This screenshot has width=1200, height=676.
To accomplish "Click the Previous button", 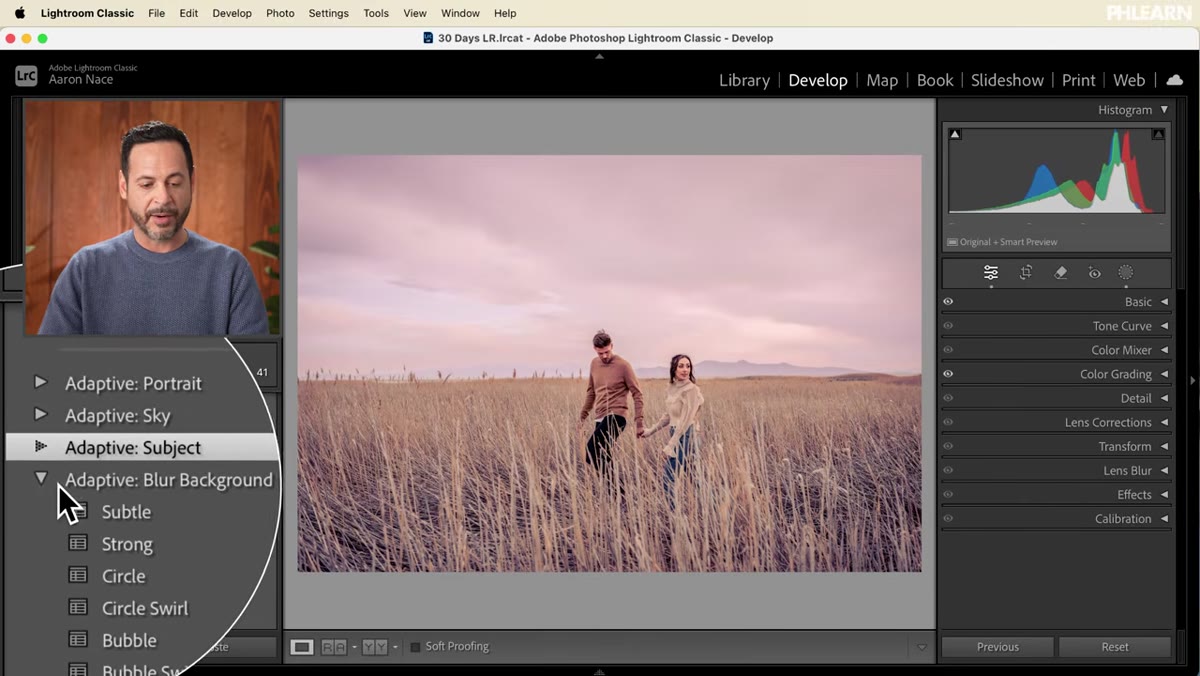I will [997, 647].
